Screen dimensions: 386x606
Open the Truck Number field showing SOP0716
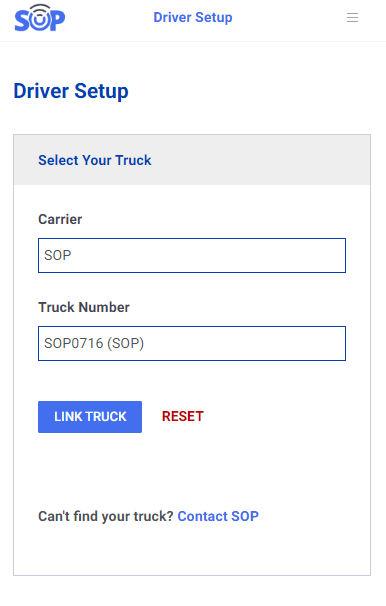192,344
